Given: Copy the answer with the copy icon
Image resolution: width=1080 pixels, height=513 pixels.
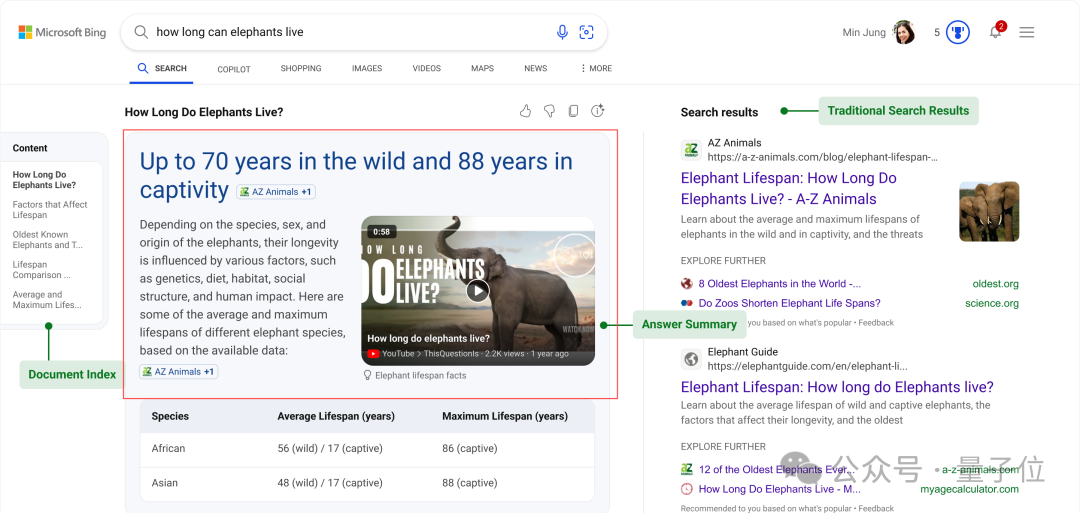Looking at the screenshot, I should click(573, 112).
